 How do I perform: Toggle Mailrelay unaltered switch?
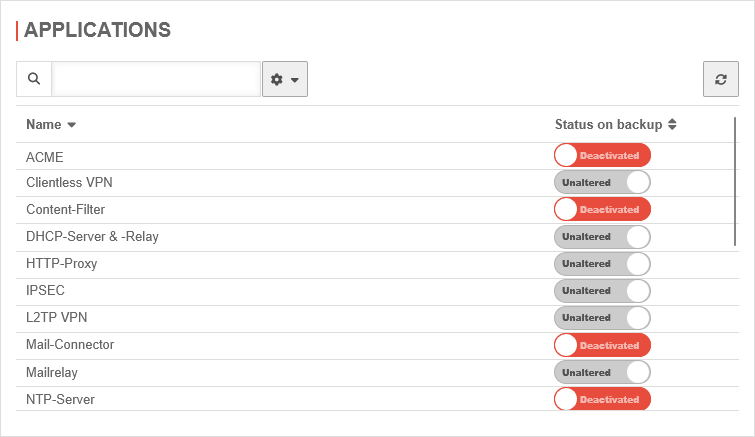(602, 372)
